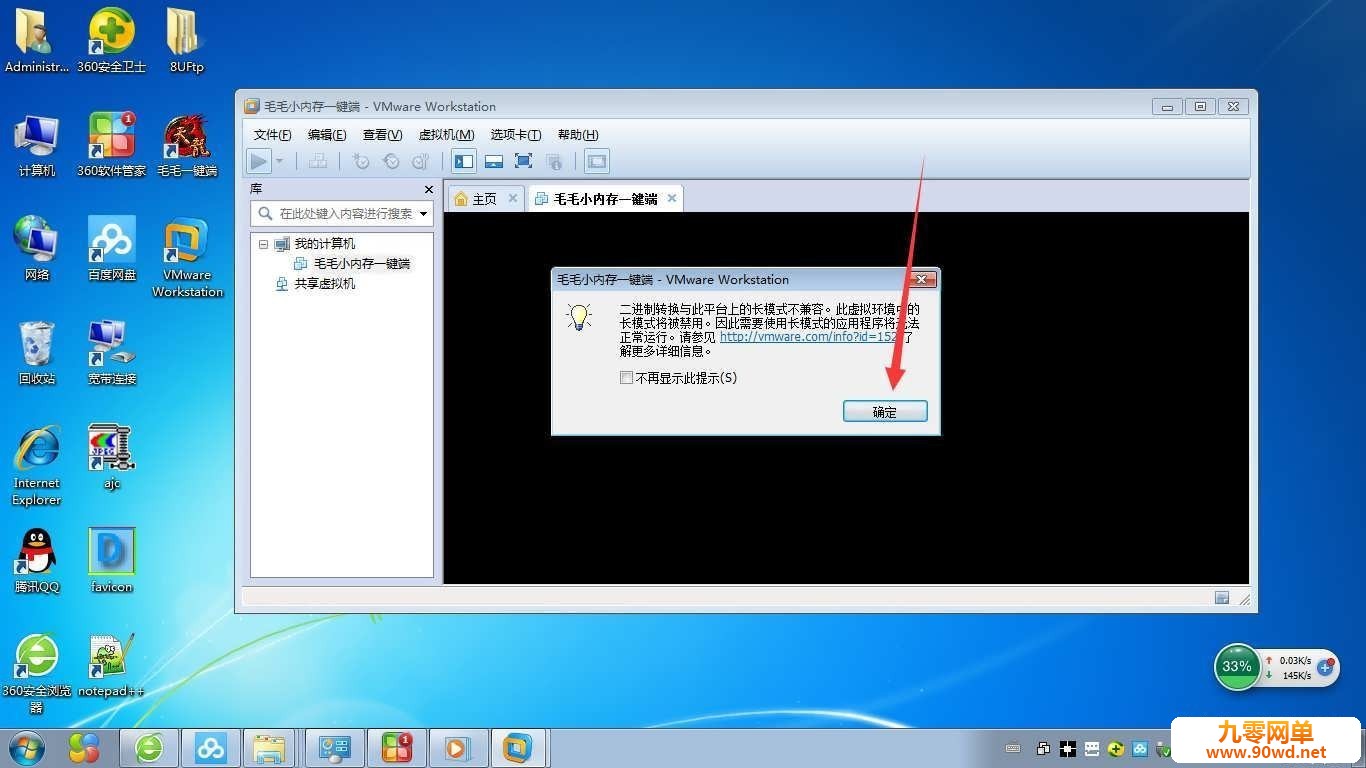
Task: Open the vmware.com/info link in the dialog
Action: pos(810,337)
